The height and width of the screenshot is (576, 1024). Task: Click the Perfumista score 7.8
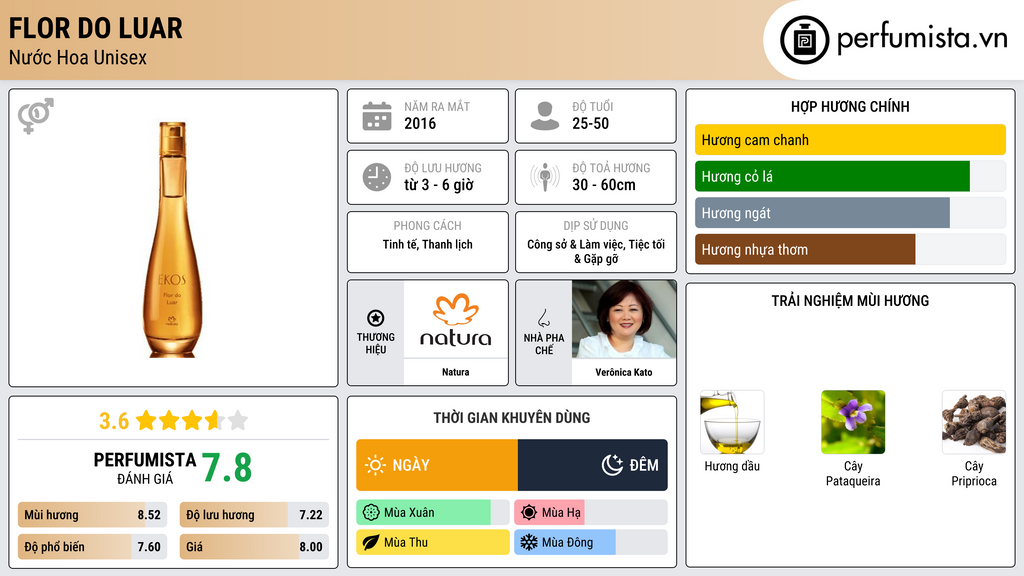point(227,468)
